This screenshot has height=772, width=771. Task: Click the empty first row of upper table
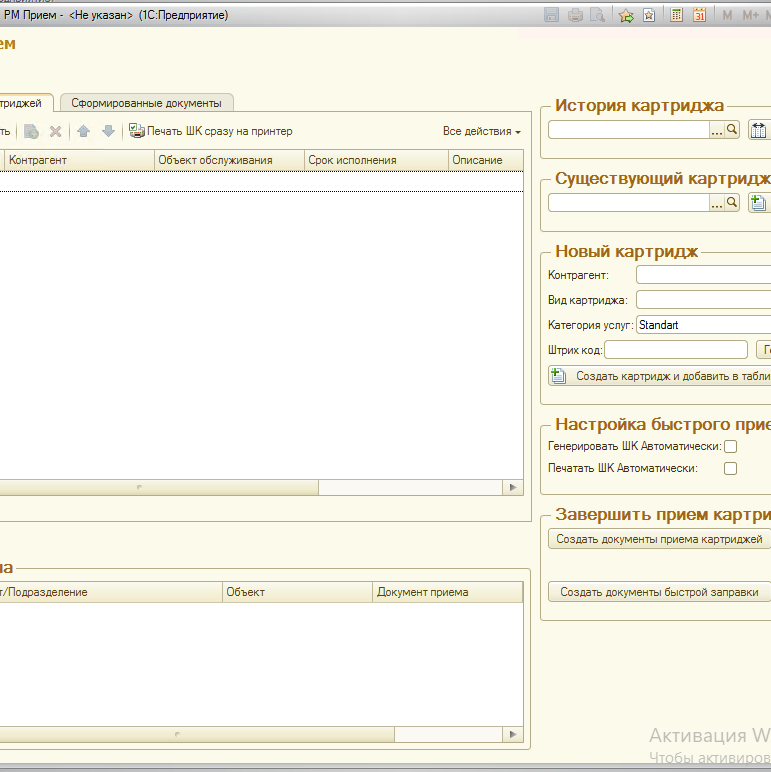(261, 182)
